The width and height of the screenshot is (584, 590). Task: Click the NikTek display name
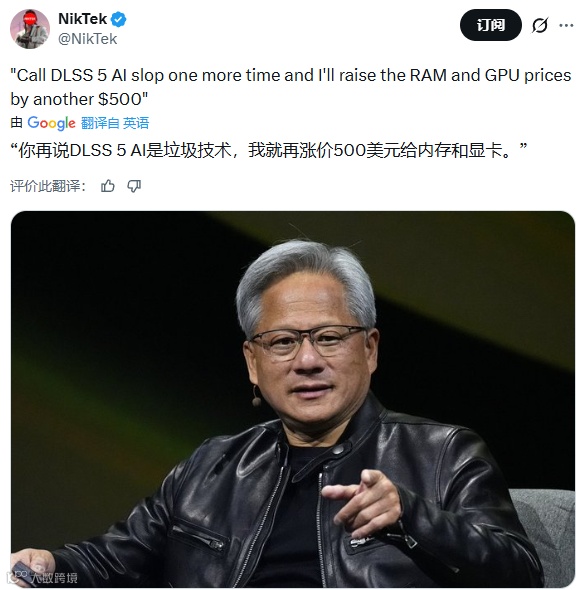[x=82, y=19]
